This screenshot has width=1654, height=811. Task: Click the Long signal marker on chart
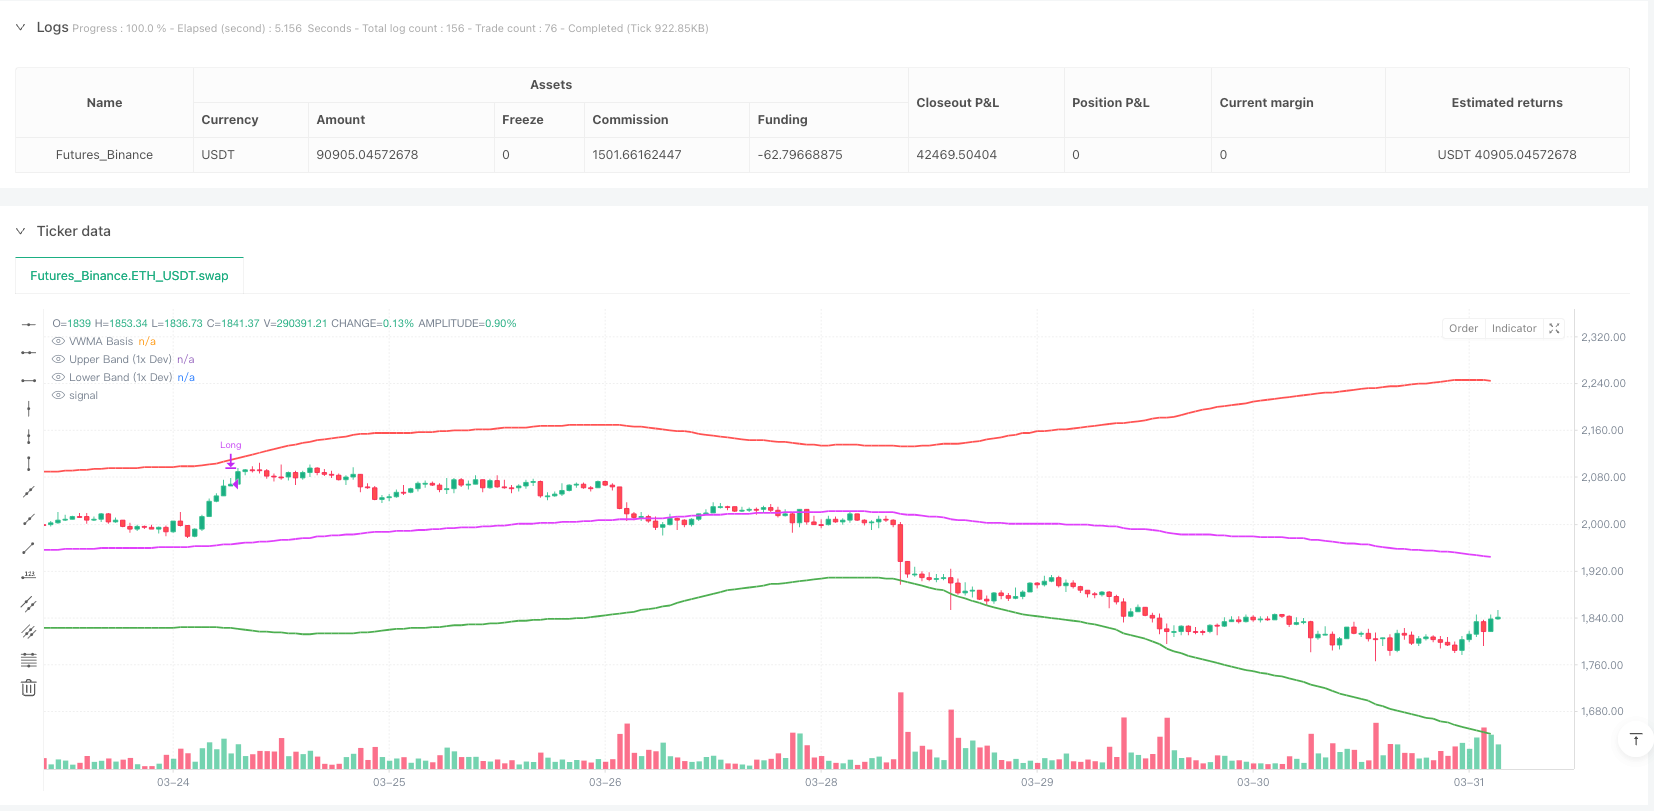(231, 456)
